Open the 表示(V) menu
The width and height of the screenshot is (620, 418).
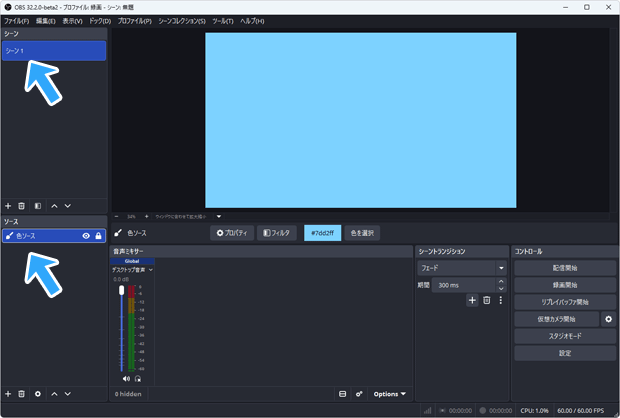72,21
